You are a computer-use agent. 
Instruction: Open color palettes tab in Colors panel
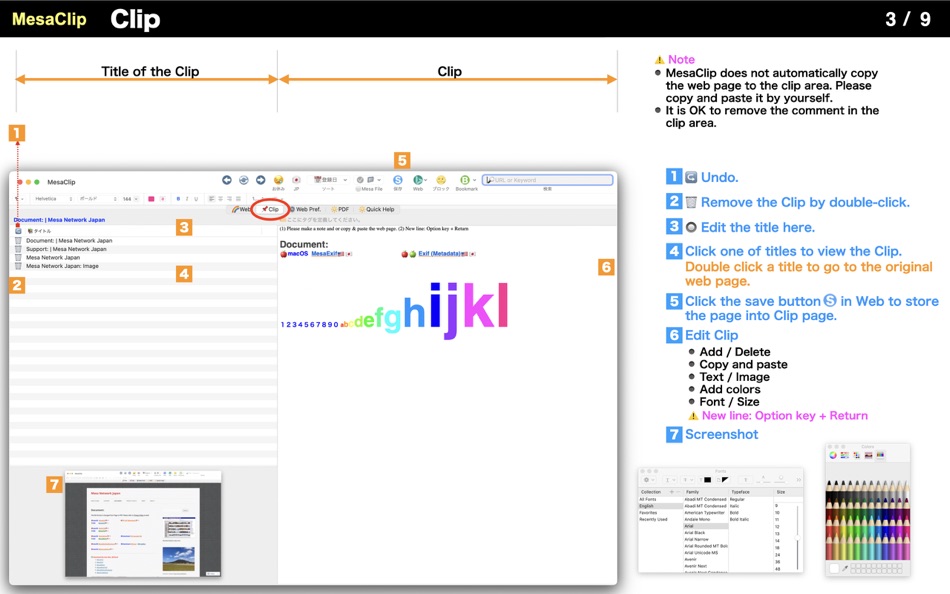[x=857, y=455]
